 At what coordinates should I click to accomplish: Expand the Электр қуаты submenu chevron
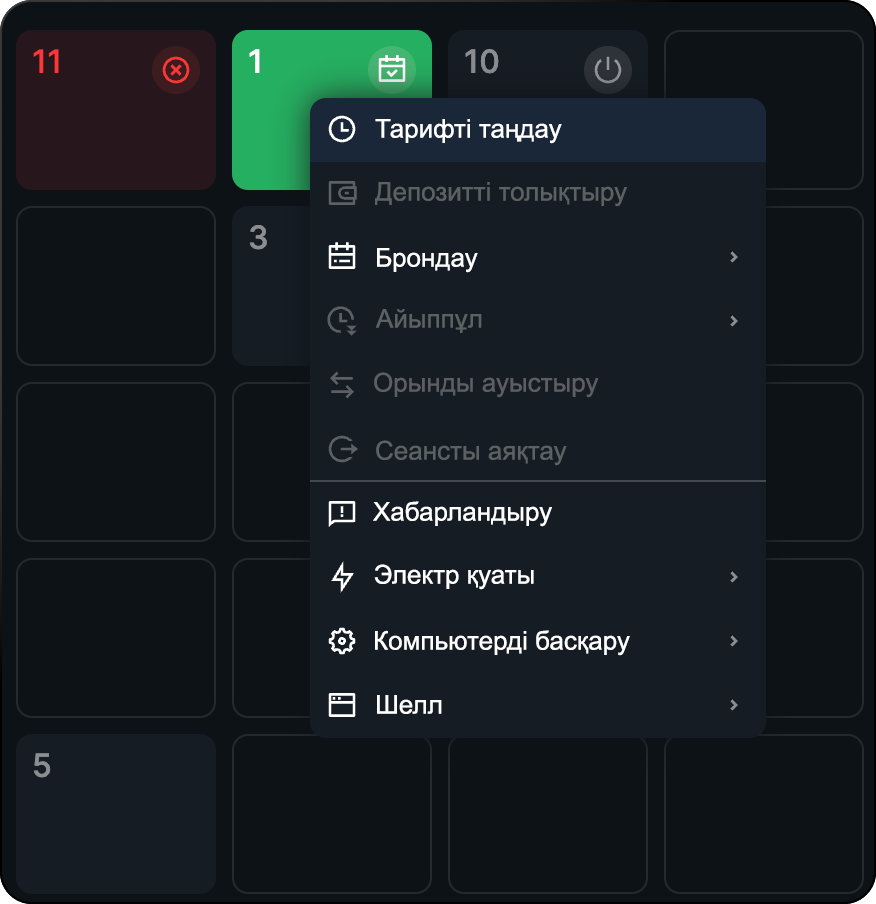(734, 577)
